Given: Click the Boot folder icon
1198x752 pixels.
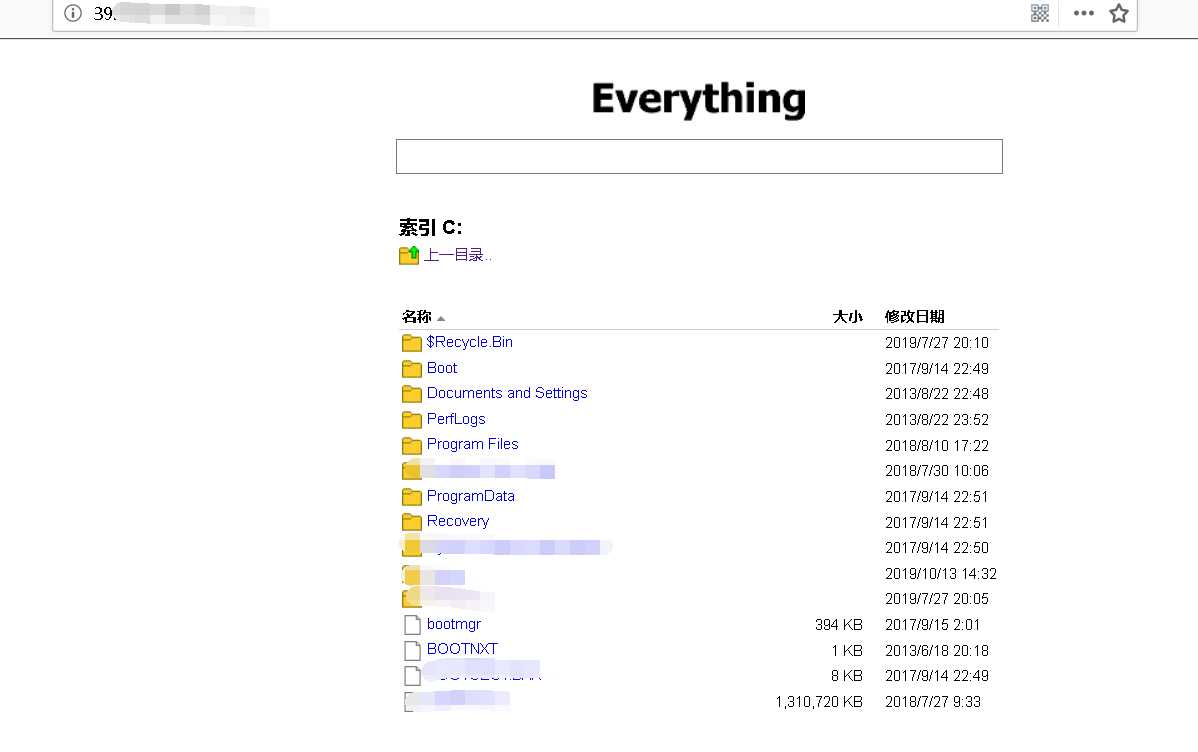Looking at the screenshot, I should tap(412, 368).
